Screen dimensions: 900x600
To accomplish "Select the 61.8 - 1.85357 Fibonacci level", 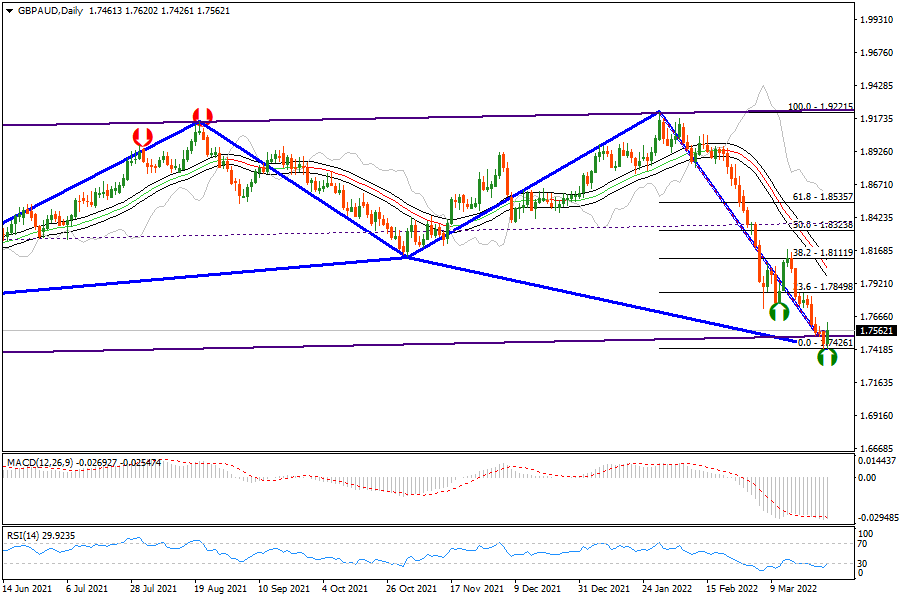I will pyautogui.click(x=822, y=198).
